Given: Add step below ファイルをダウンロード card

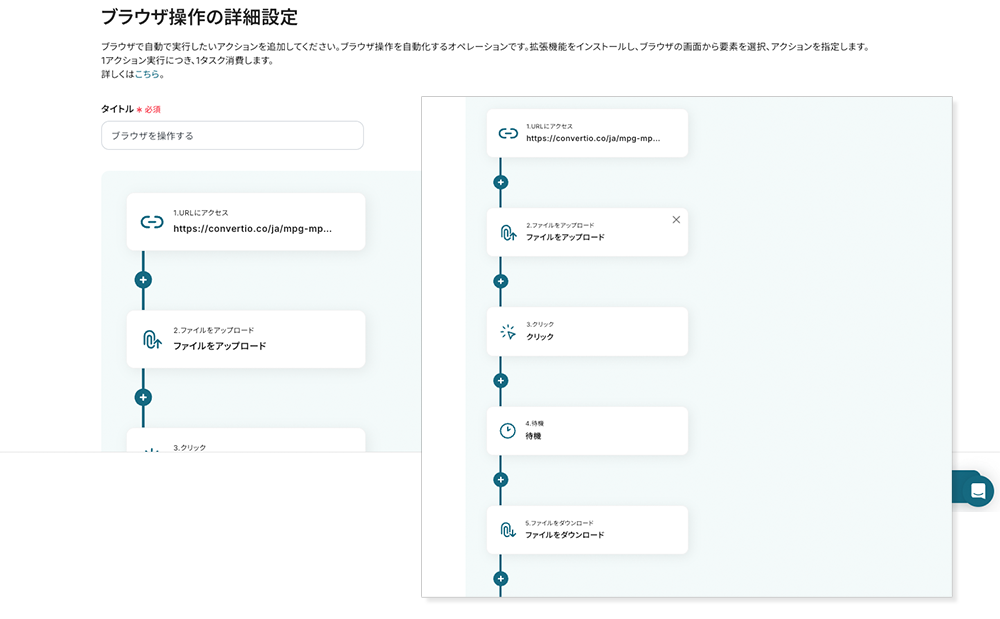Looking at the screenshot, I should [x=501, y=579].
